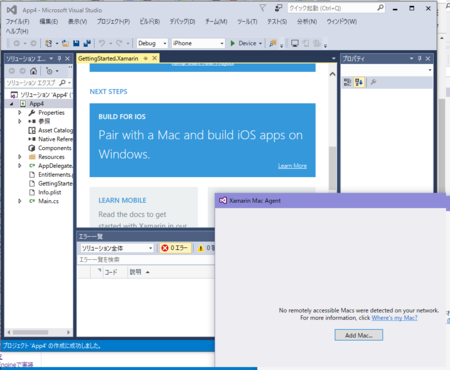This screenshot has width=450, height=370.
Task: Open the 表示(V) menu
Action: [x=78, y=22]
